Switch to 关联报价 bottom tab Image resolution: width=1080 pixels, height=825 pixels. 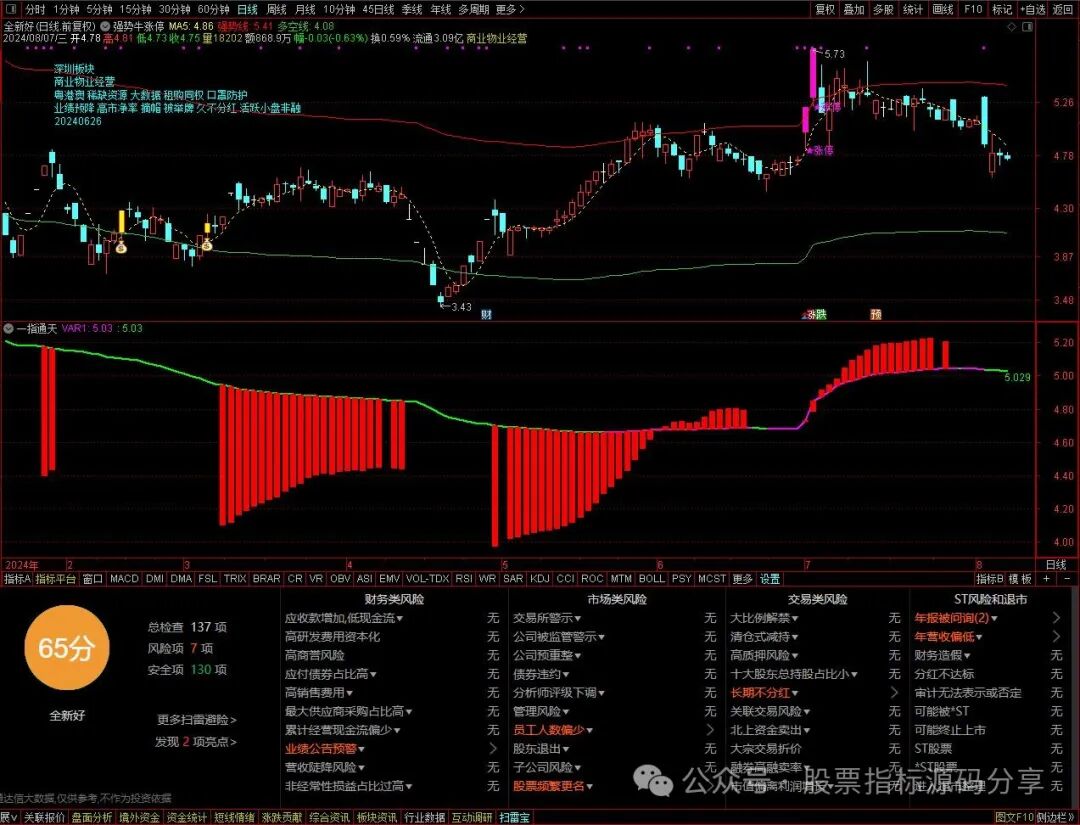[x=45, y=818]
